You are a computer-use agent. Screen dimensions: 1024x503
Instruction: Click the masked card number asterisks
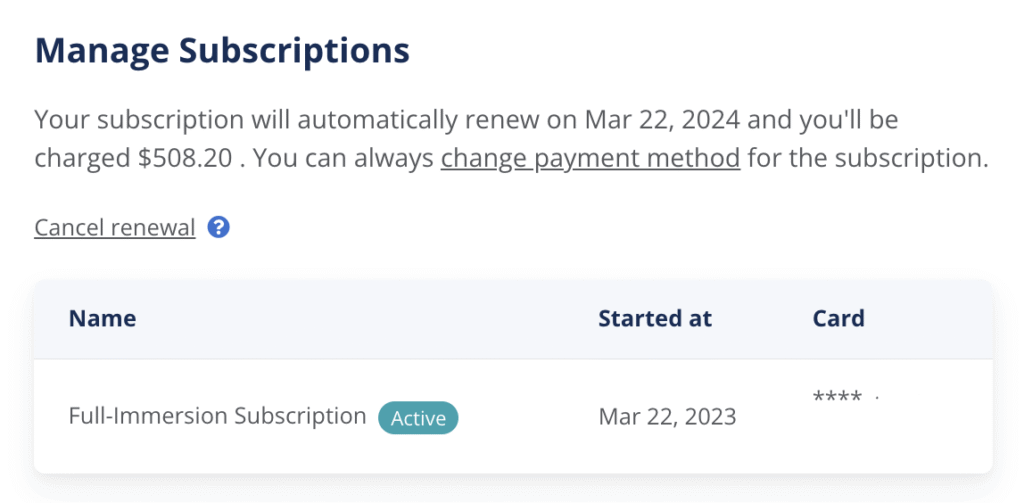[837, 397]
